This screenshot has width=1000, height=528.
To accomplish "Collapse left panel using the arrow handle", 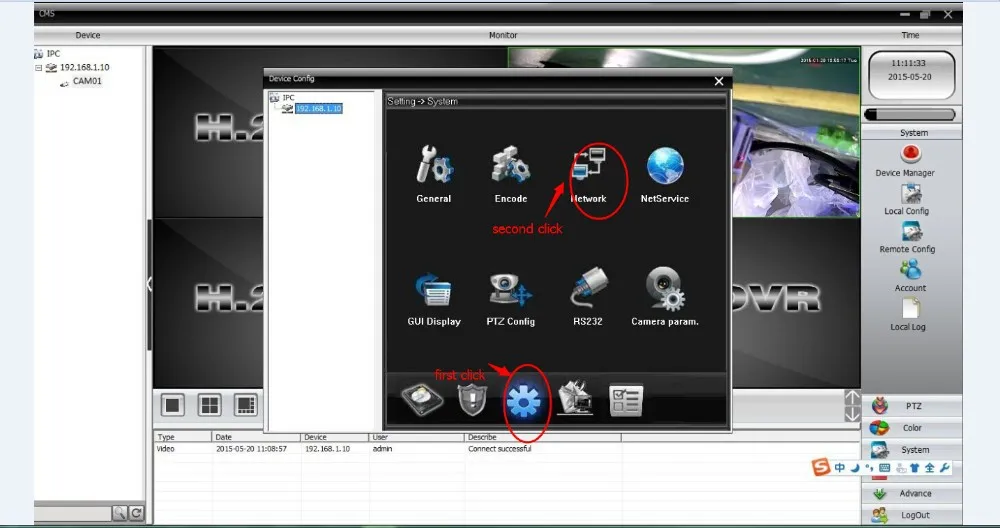I will pos(149,284).
